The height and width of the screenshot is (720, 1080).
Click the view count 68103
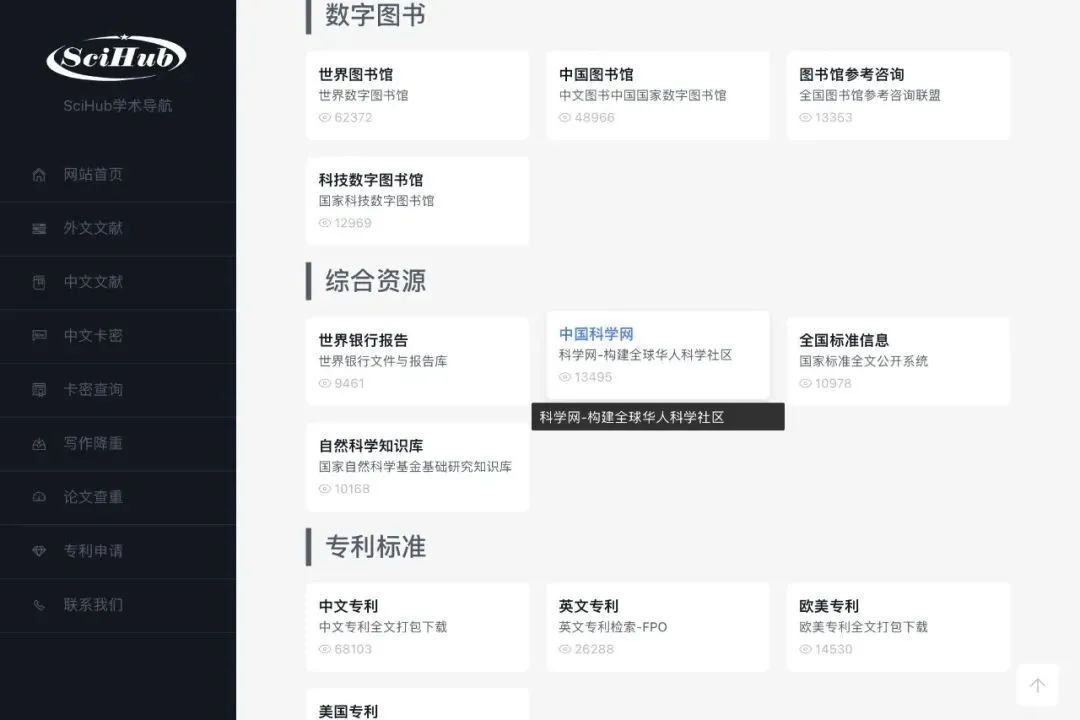(x=353, y=650)
